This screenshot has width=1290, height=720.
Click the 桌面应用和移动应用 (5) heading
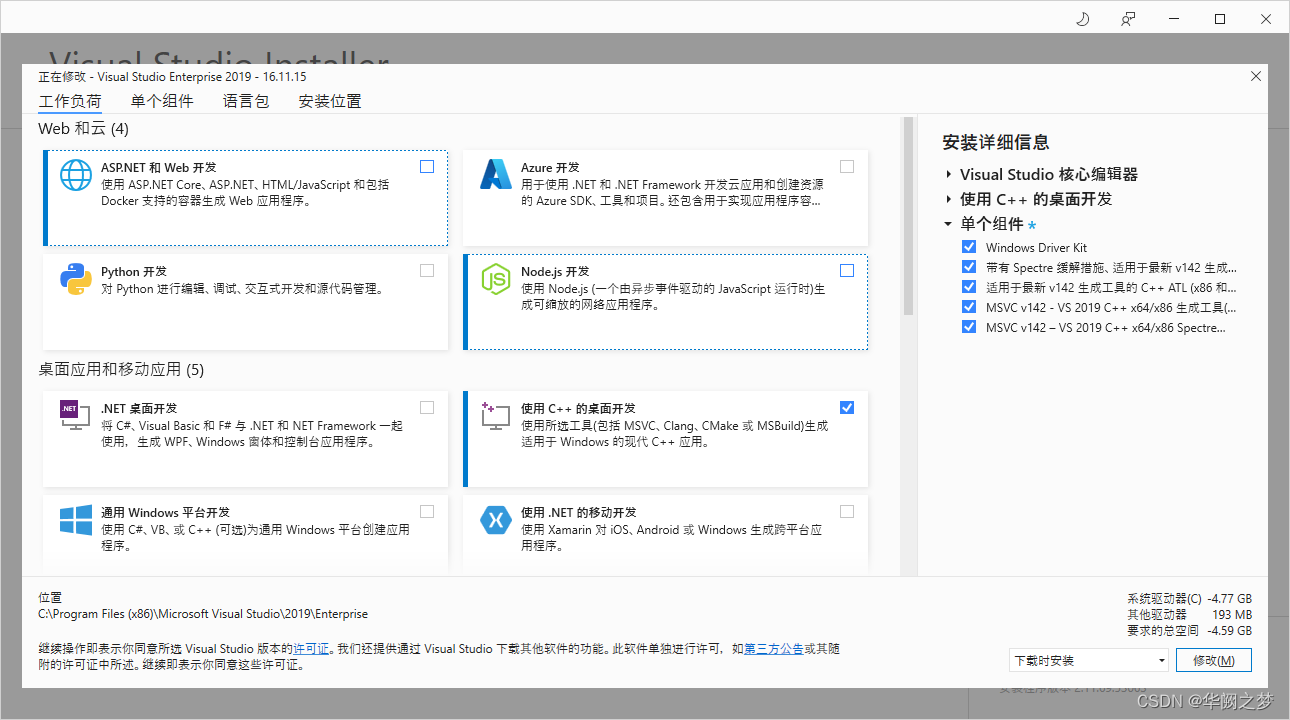[121, 370]
